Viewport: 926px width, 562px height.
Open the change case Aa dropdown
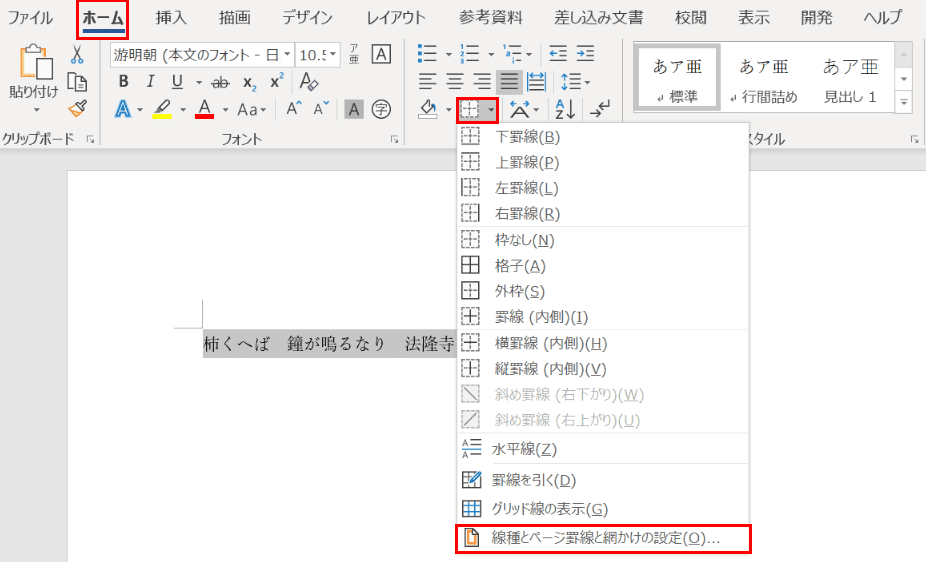[x=252, y=110]
